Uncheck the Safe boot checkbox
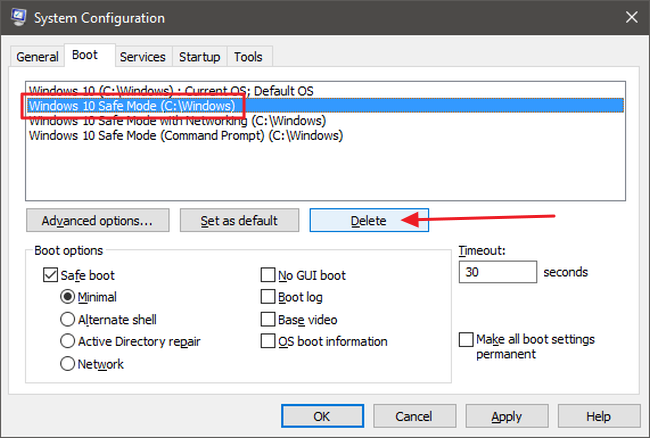 tap(50, 275)
